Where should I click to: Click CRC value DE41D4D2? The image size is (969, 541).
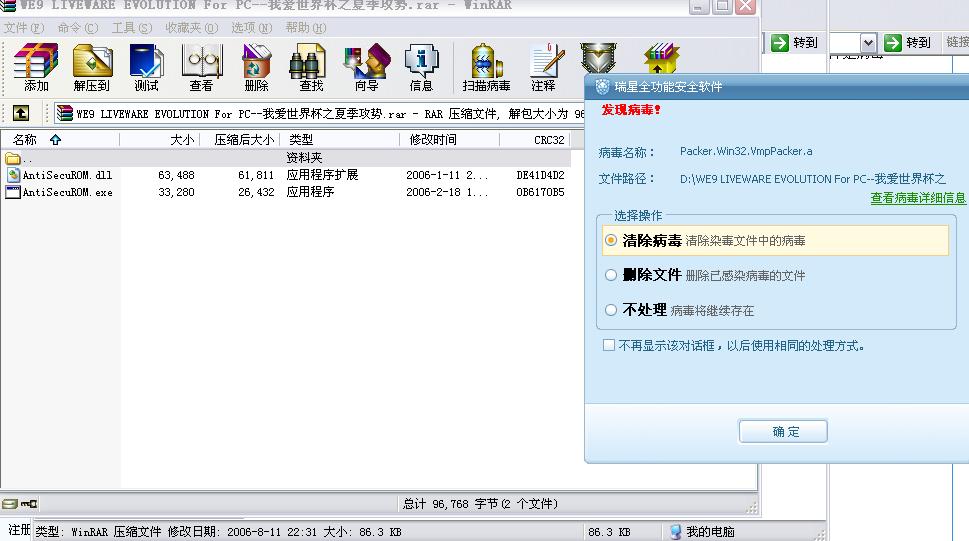coord(540,176)
